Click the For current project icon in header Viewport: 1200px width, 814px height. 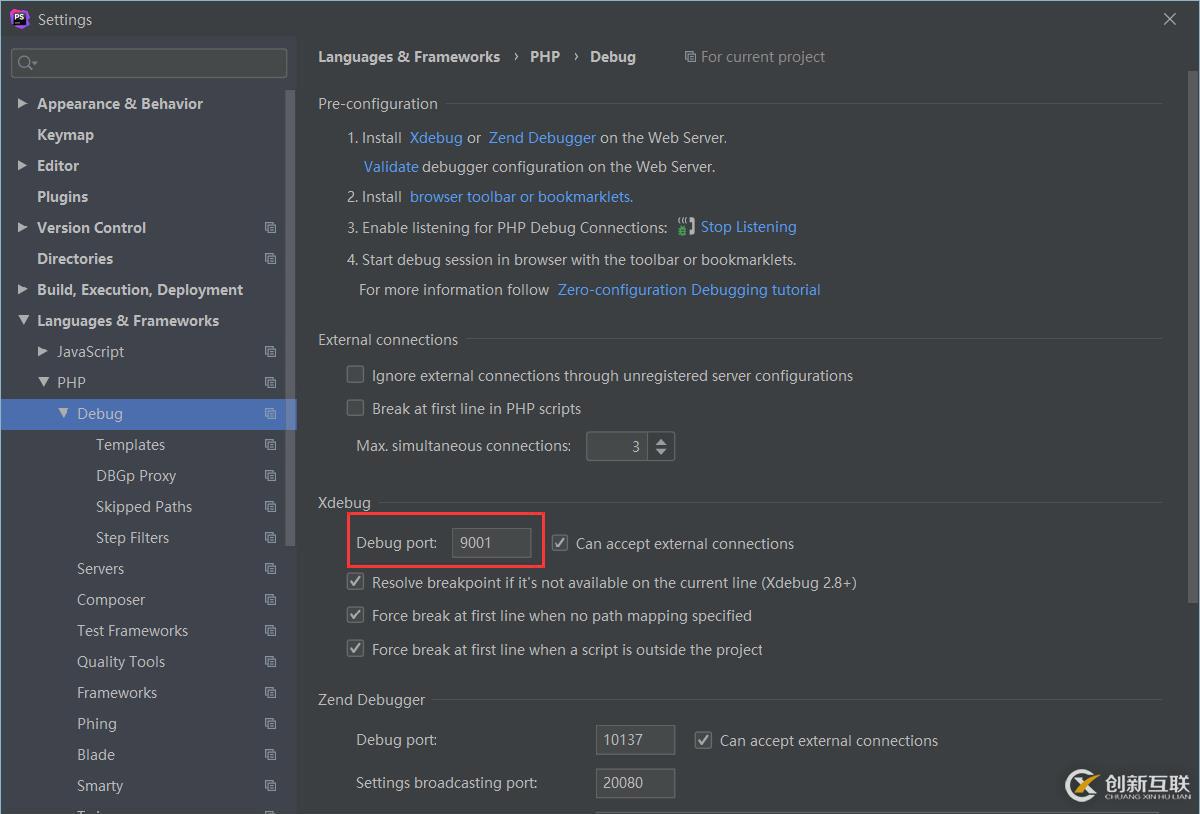(x=690, y=57)
